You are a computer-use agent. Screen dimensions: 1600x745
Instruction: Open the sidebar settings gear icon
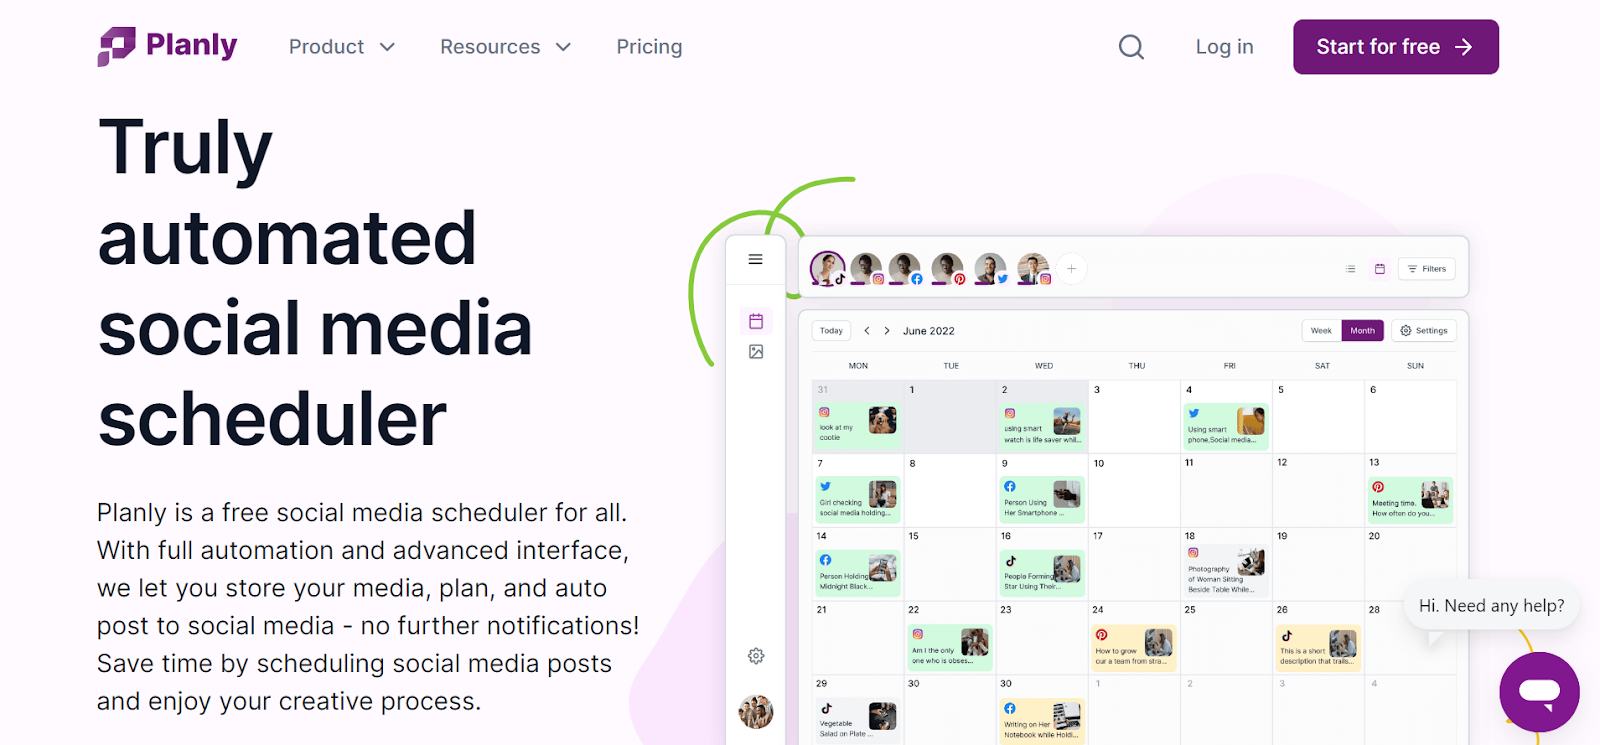(x=756, y=656)
